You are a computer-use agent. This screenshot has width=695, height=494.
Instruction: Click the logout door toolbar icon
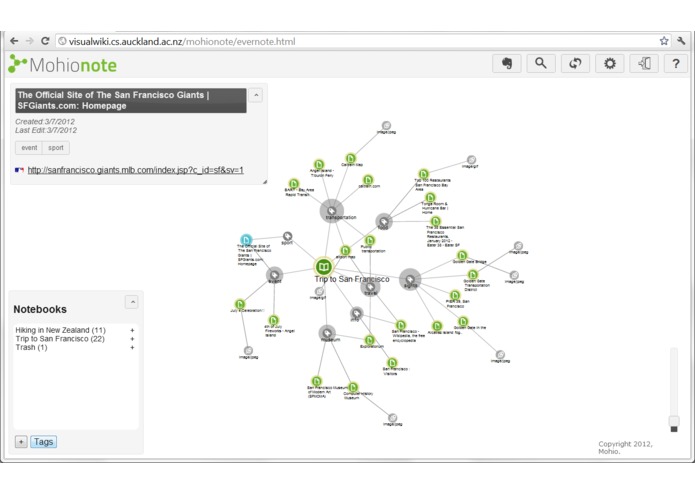pyautogui.click(x=644, y=64)
